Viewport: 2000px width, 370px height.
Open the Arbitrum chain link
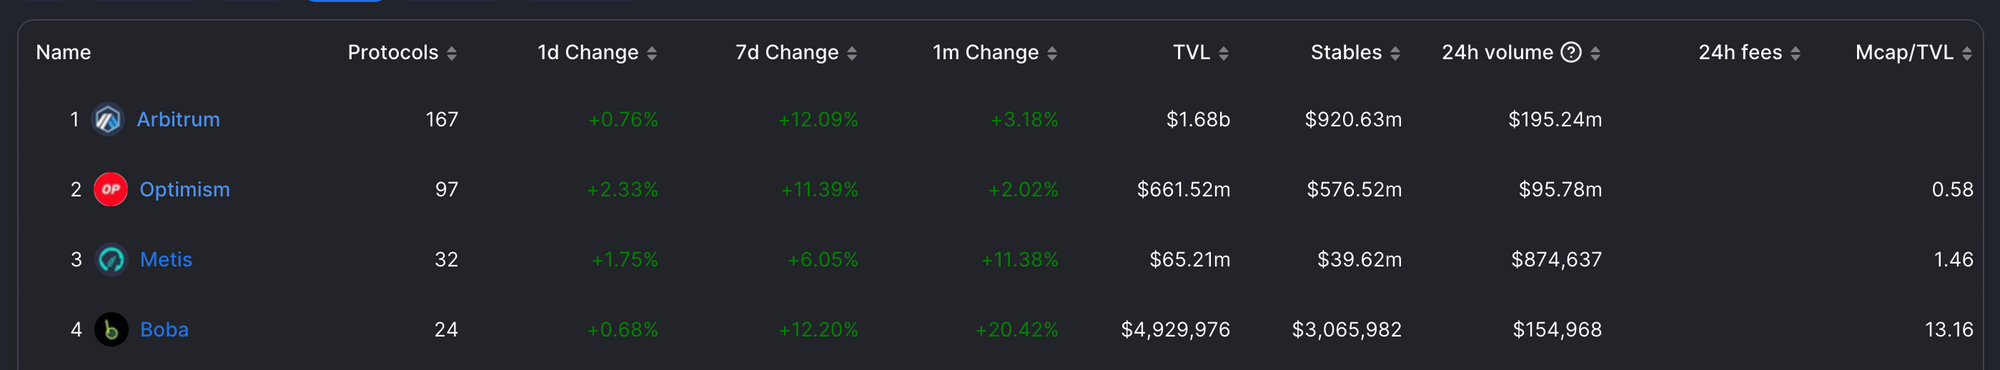(x=178, y=120)
